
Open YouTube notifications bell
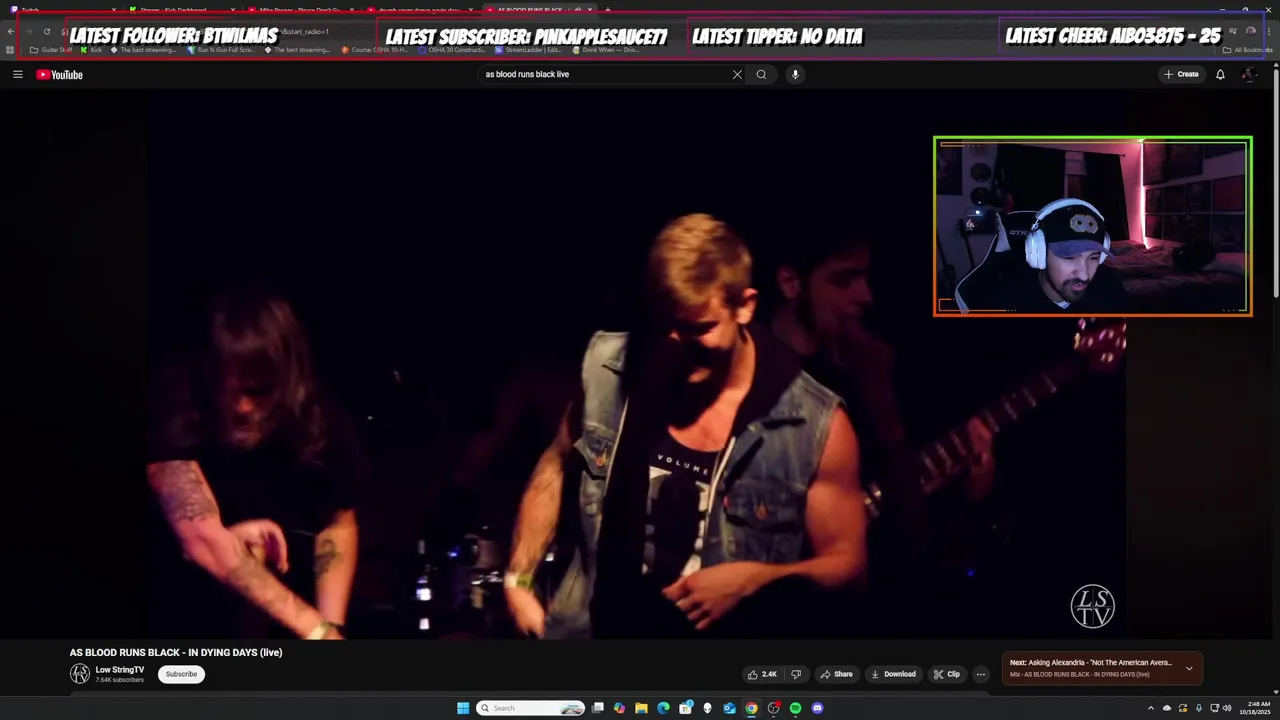pyautogui.click(x=1220, y=74)
